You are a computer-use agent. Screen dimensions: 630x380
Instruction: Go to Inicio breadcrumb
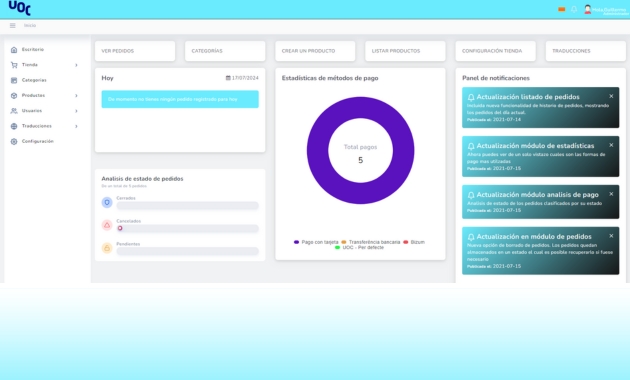click(30, 25)
